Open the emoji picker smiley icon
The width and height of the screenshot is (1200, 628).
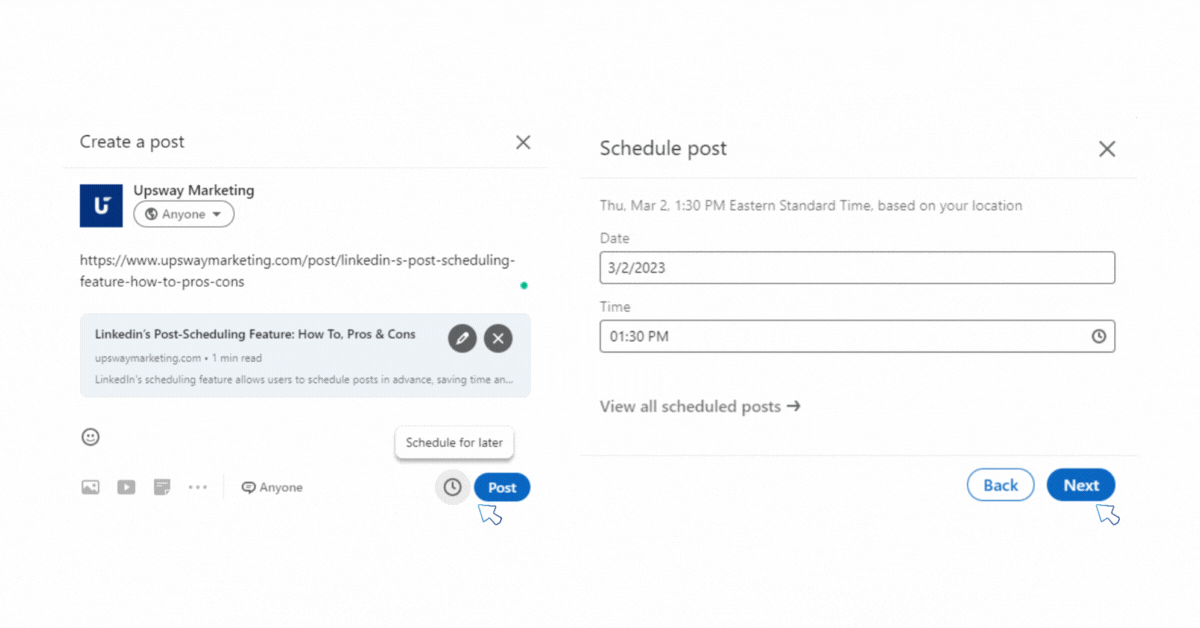pyautogui.click(x=90, y=437)
